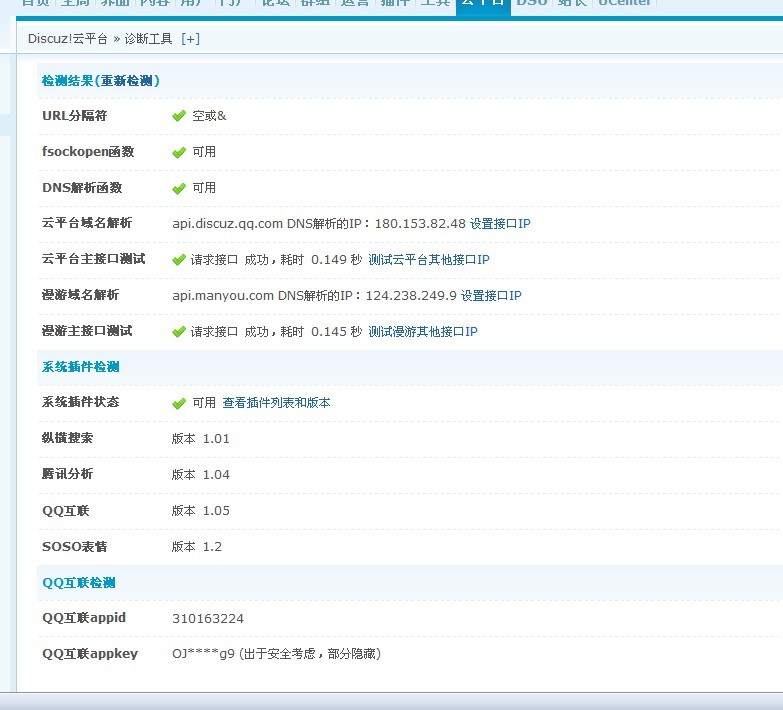The height and width of the screenshot is (710, 783).
Task: Click the masked appkey OJ****g9
Action: click(203, 654)
